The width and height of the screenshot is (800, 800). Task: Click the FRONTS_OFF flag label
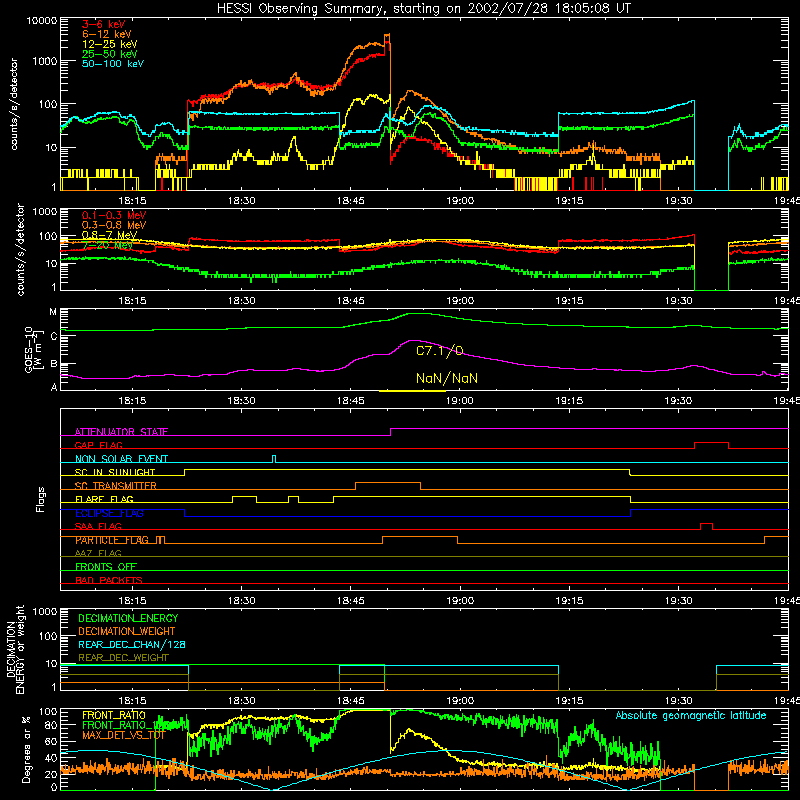point(106,566)
